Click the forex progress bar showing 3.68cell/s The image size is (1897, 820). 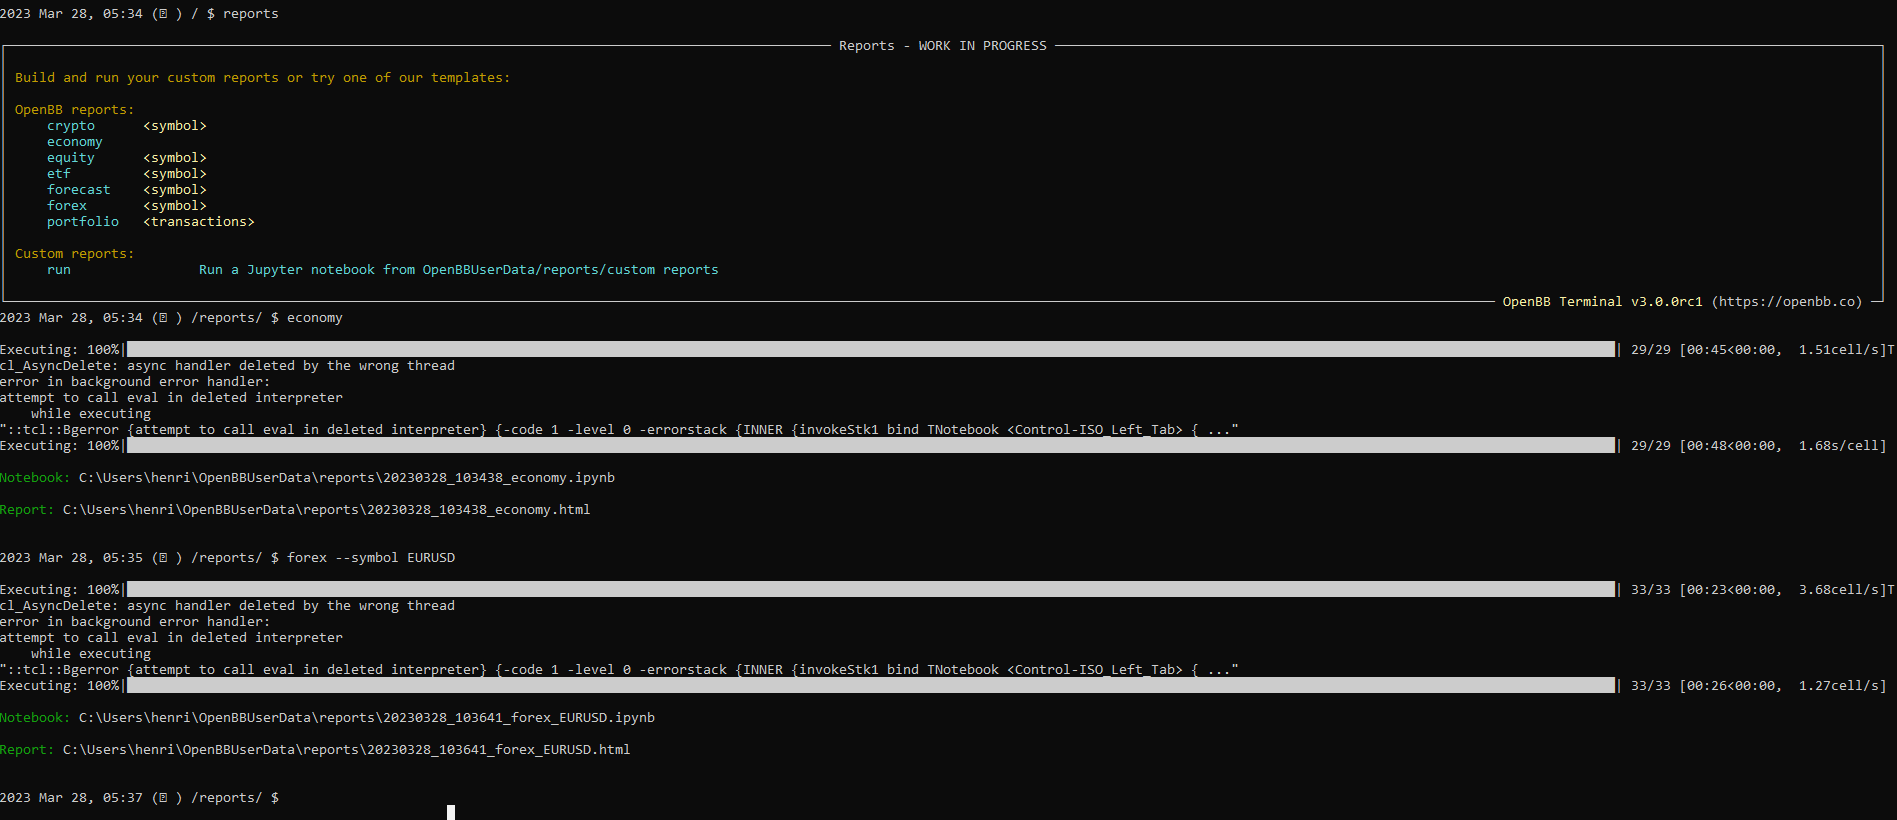[x=870, y=590]
